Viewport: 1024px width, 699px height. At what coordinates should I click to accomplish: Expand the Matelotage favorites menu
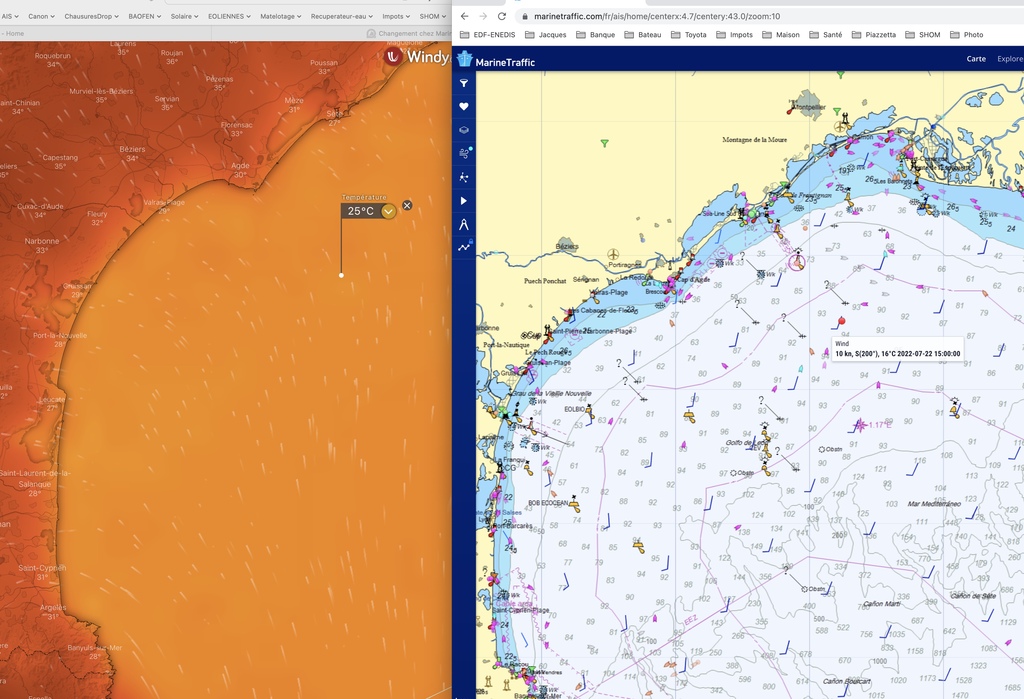pyautogui.click(x=281, y=16)
